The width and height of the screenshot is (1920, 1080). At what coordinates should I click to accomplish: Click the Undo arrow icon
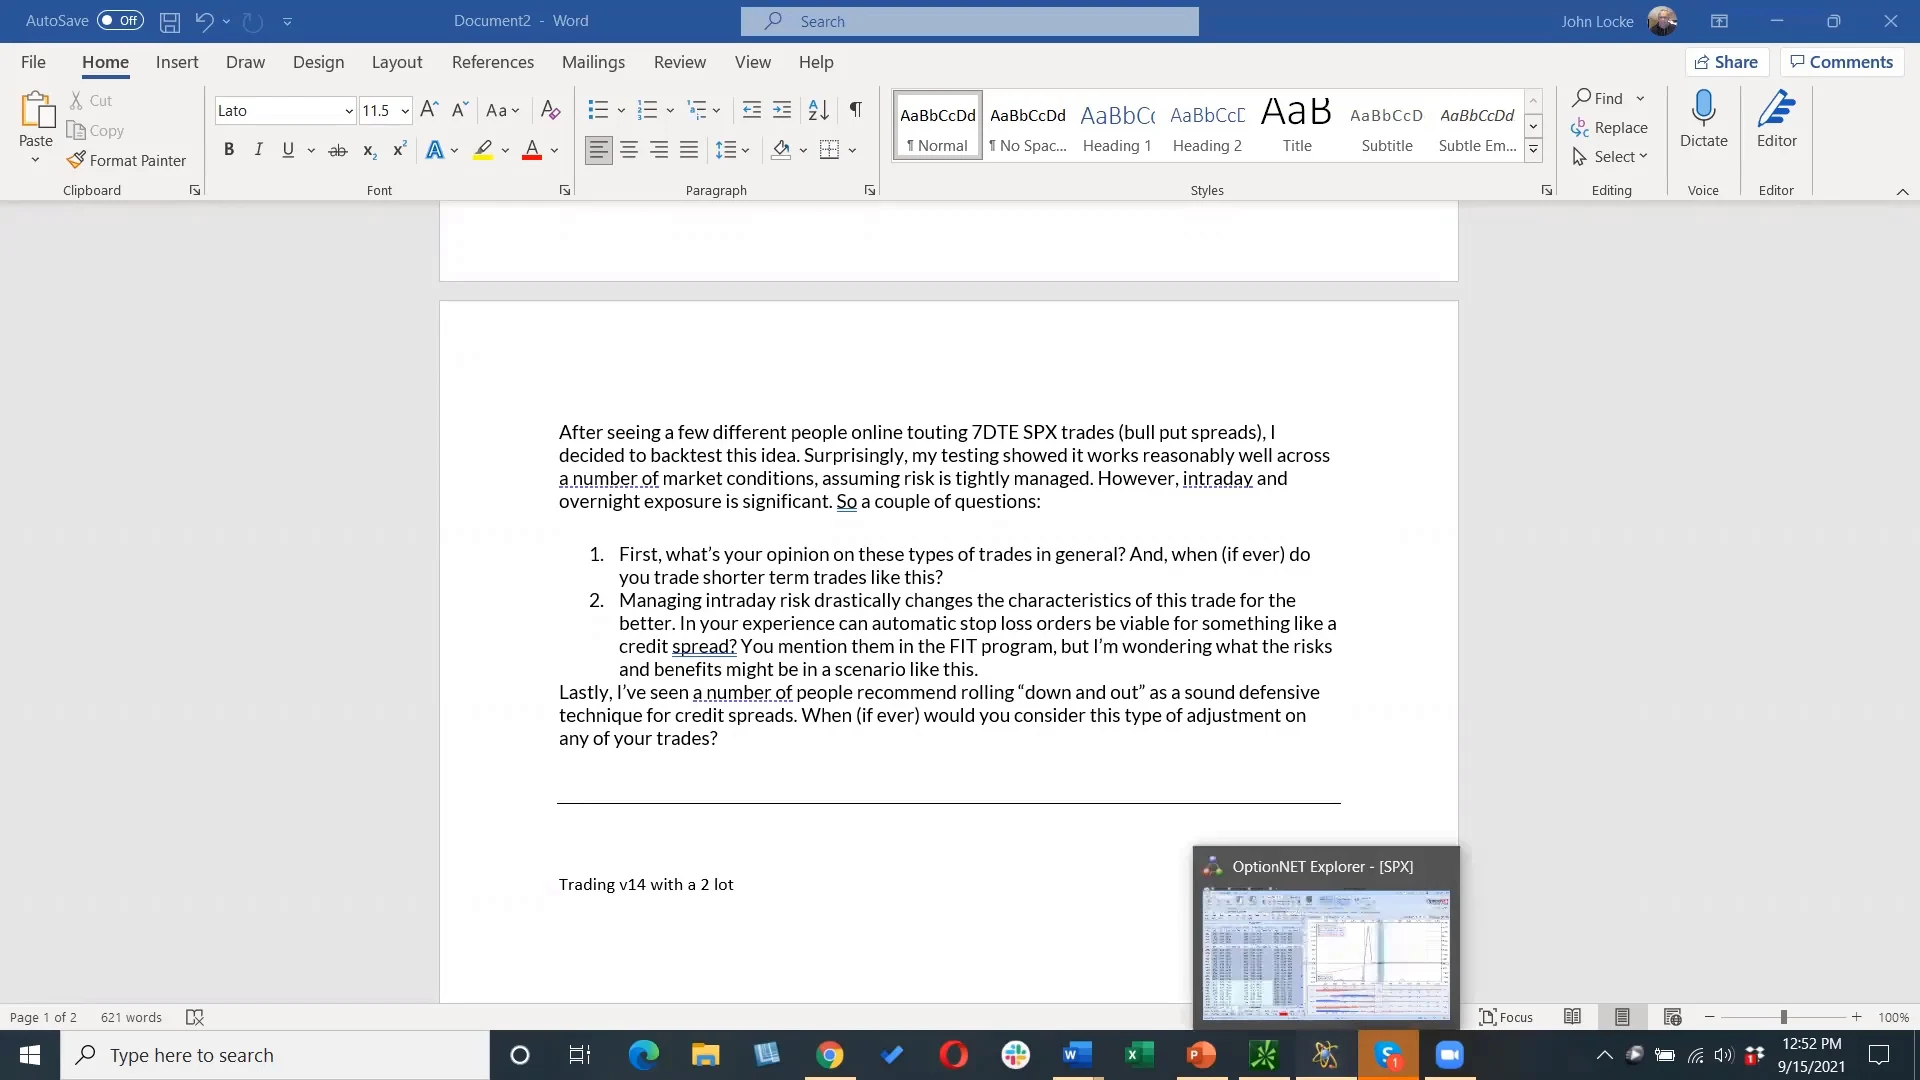204,21
